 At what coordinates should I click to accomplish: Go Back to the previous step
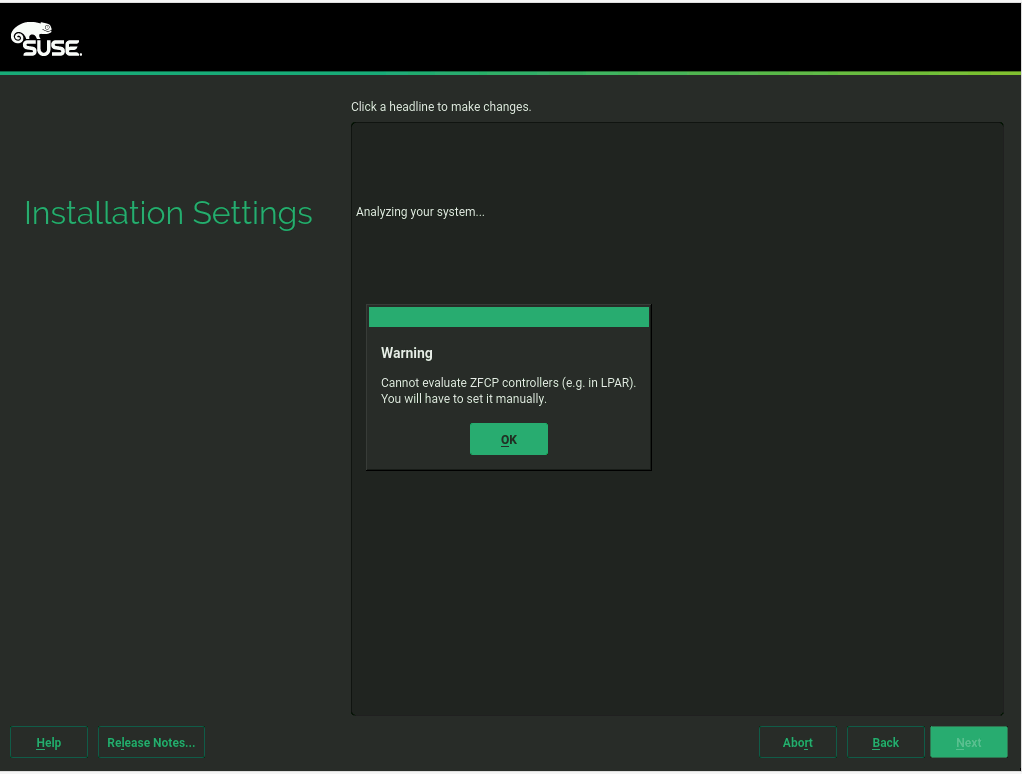click(x=885, y=742)
